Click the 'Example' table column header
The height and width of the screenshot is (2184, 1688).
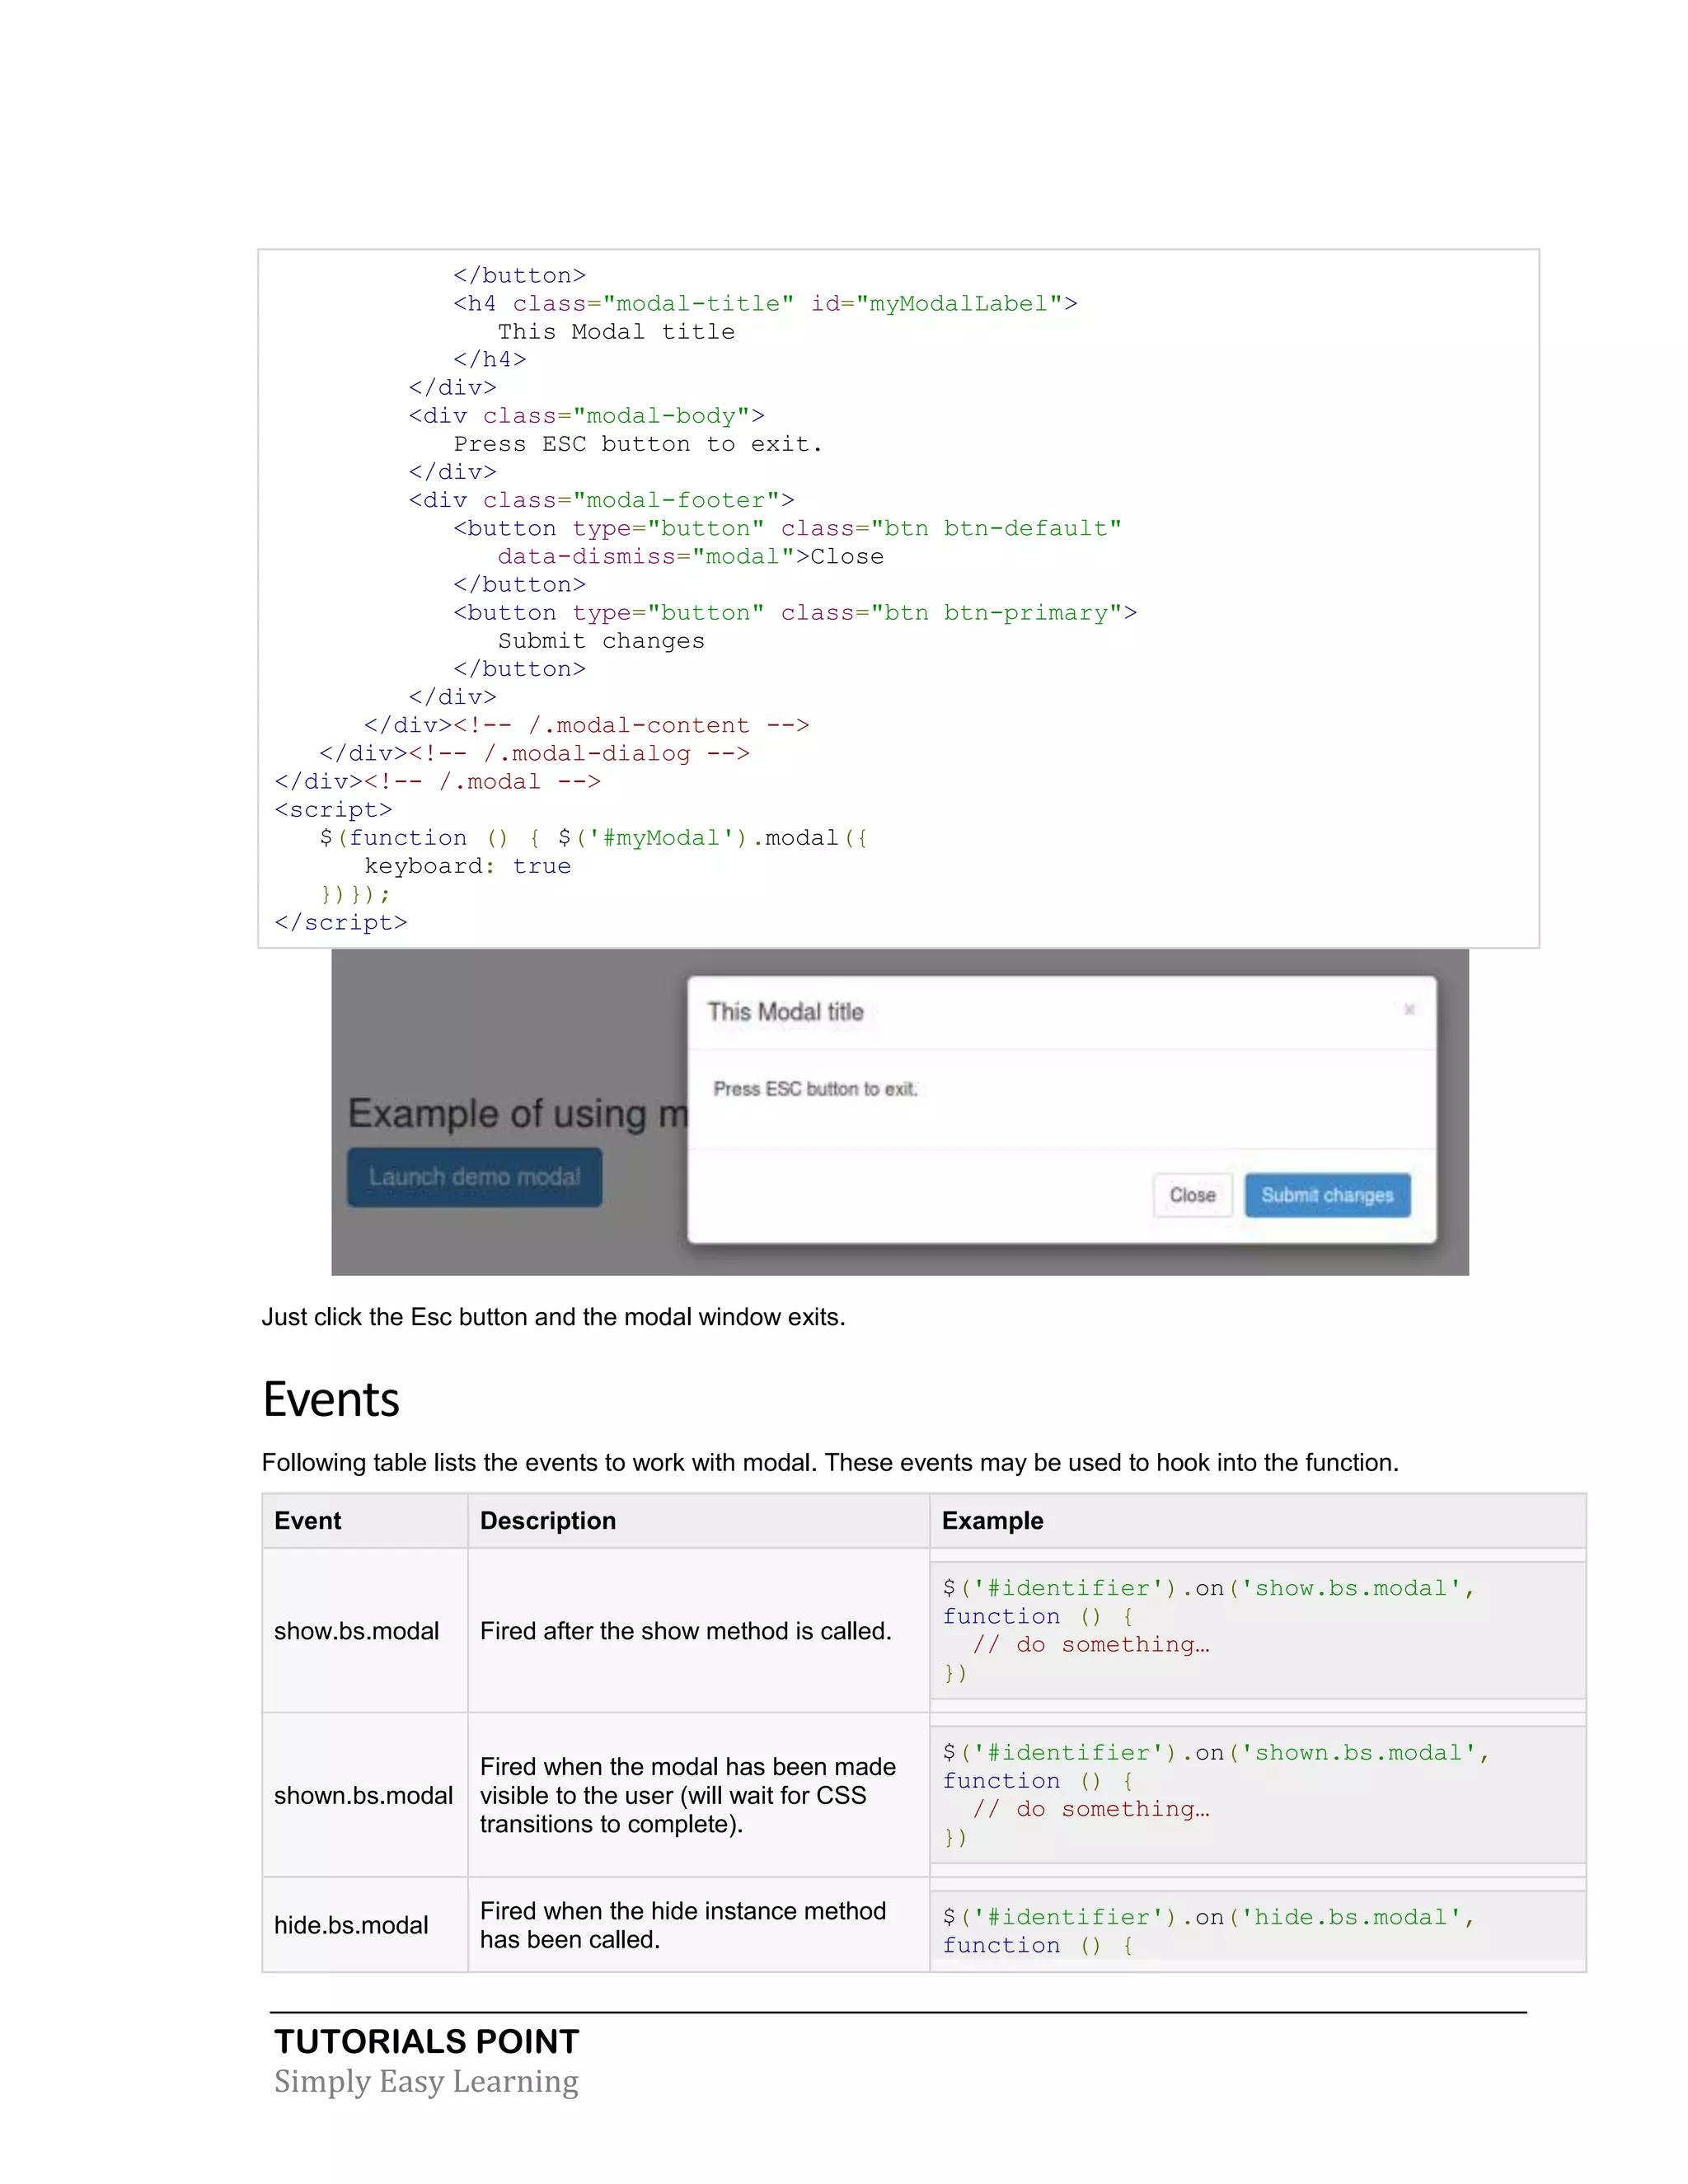click(992, 1521)
